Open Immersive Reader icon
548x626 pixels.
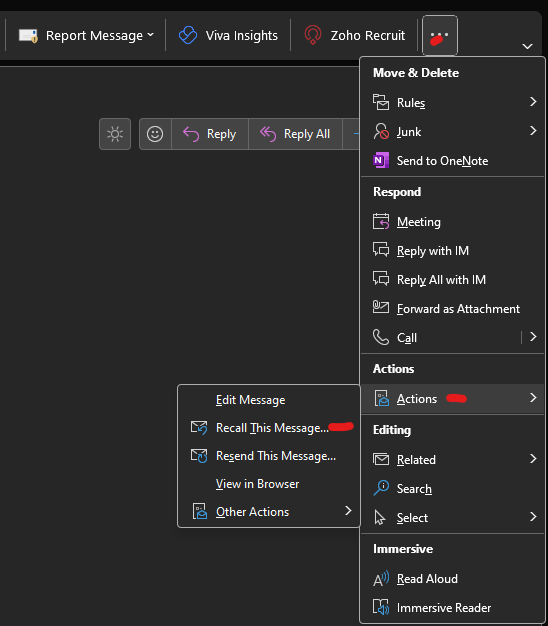(x=381, y=607)
